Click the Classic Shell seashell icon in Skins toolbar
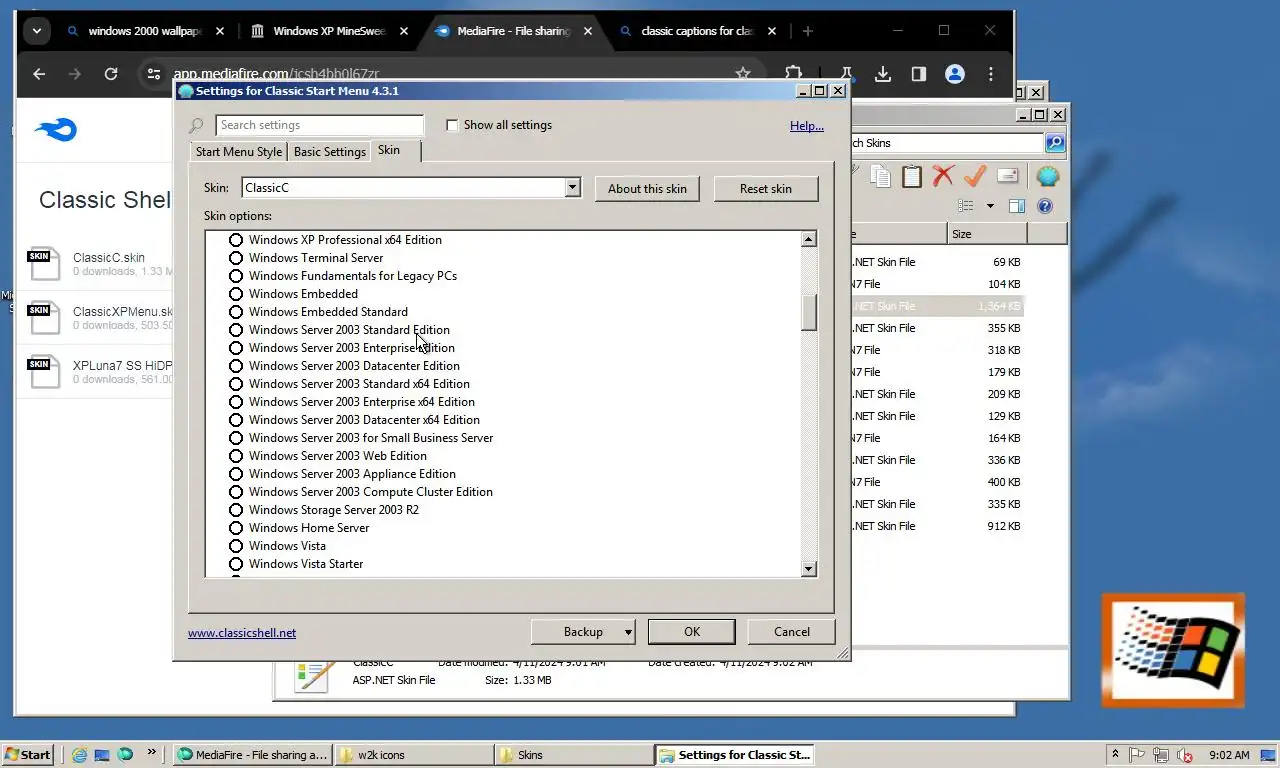This screenshot has width=1280, height=768. click(x=1047, y=177)
